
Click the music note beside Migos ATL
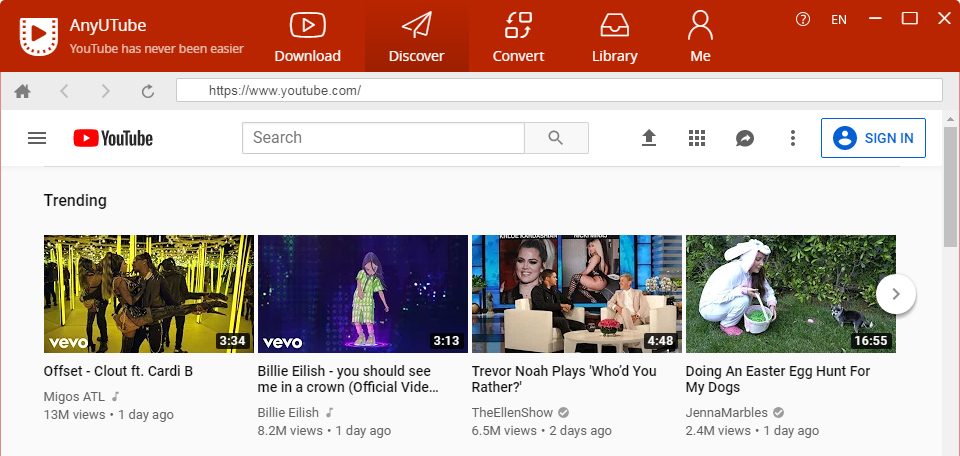[116, 396]
